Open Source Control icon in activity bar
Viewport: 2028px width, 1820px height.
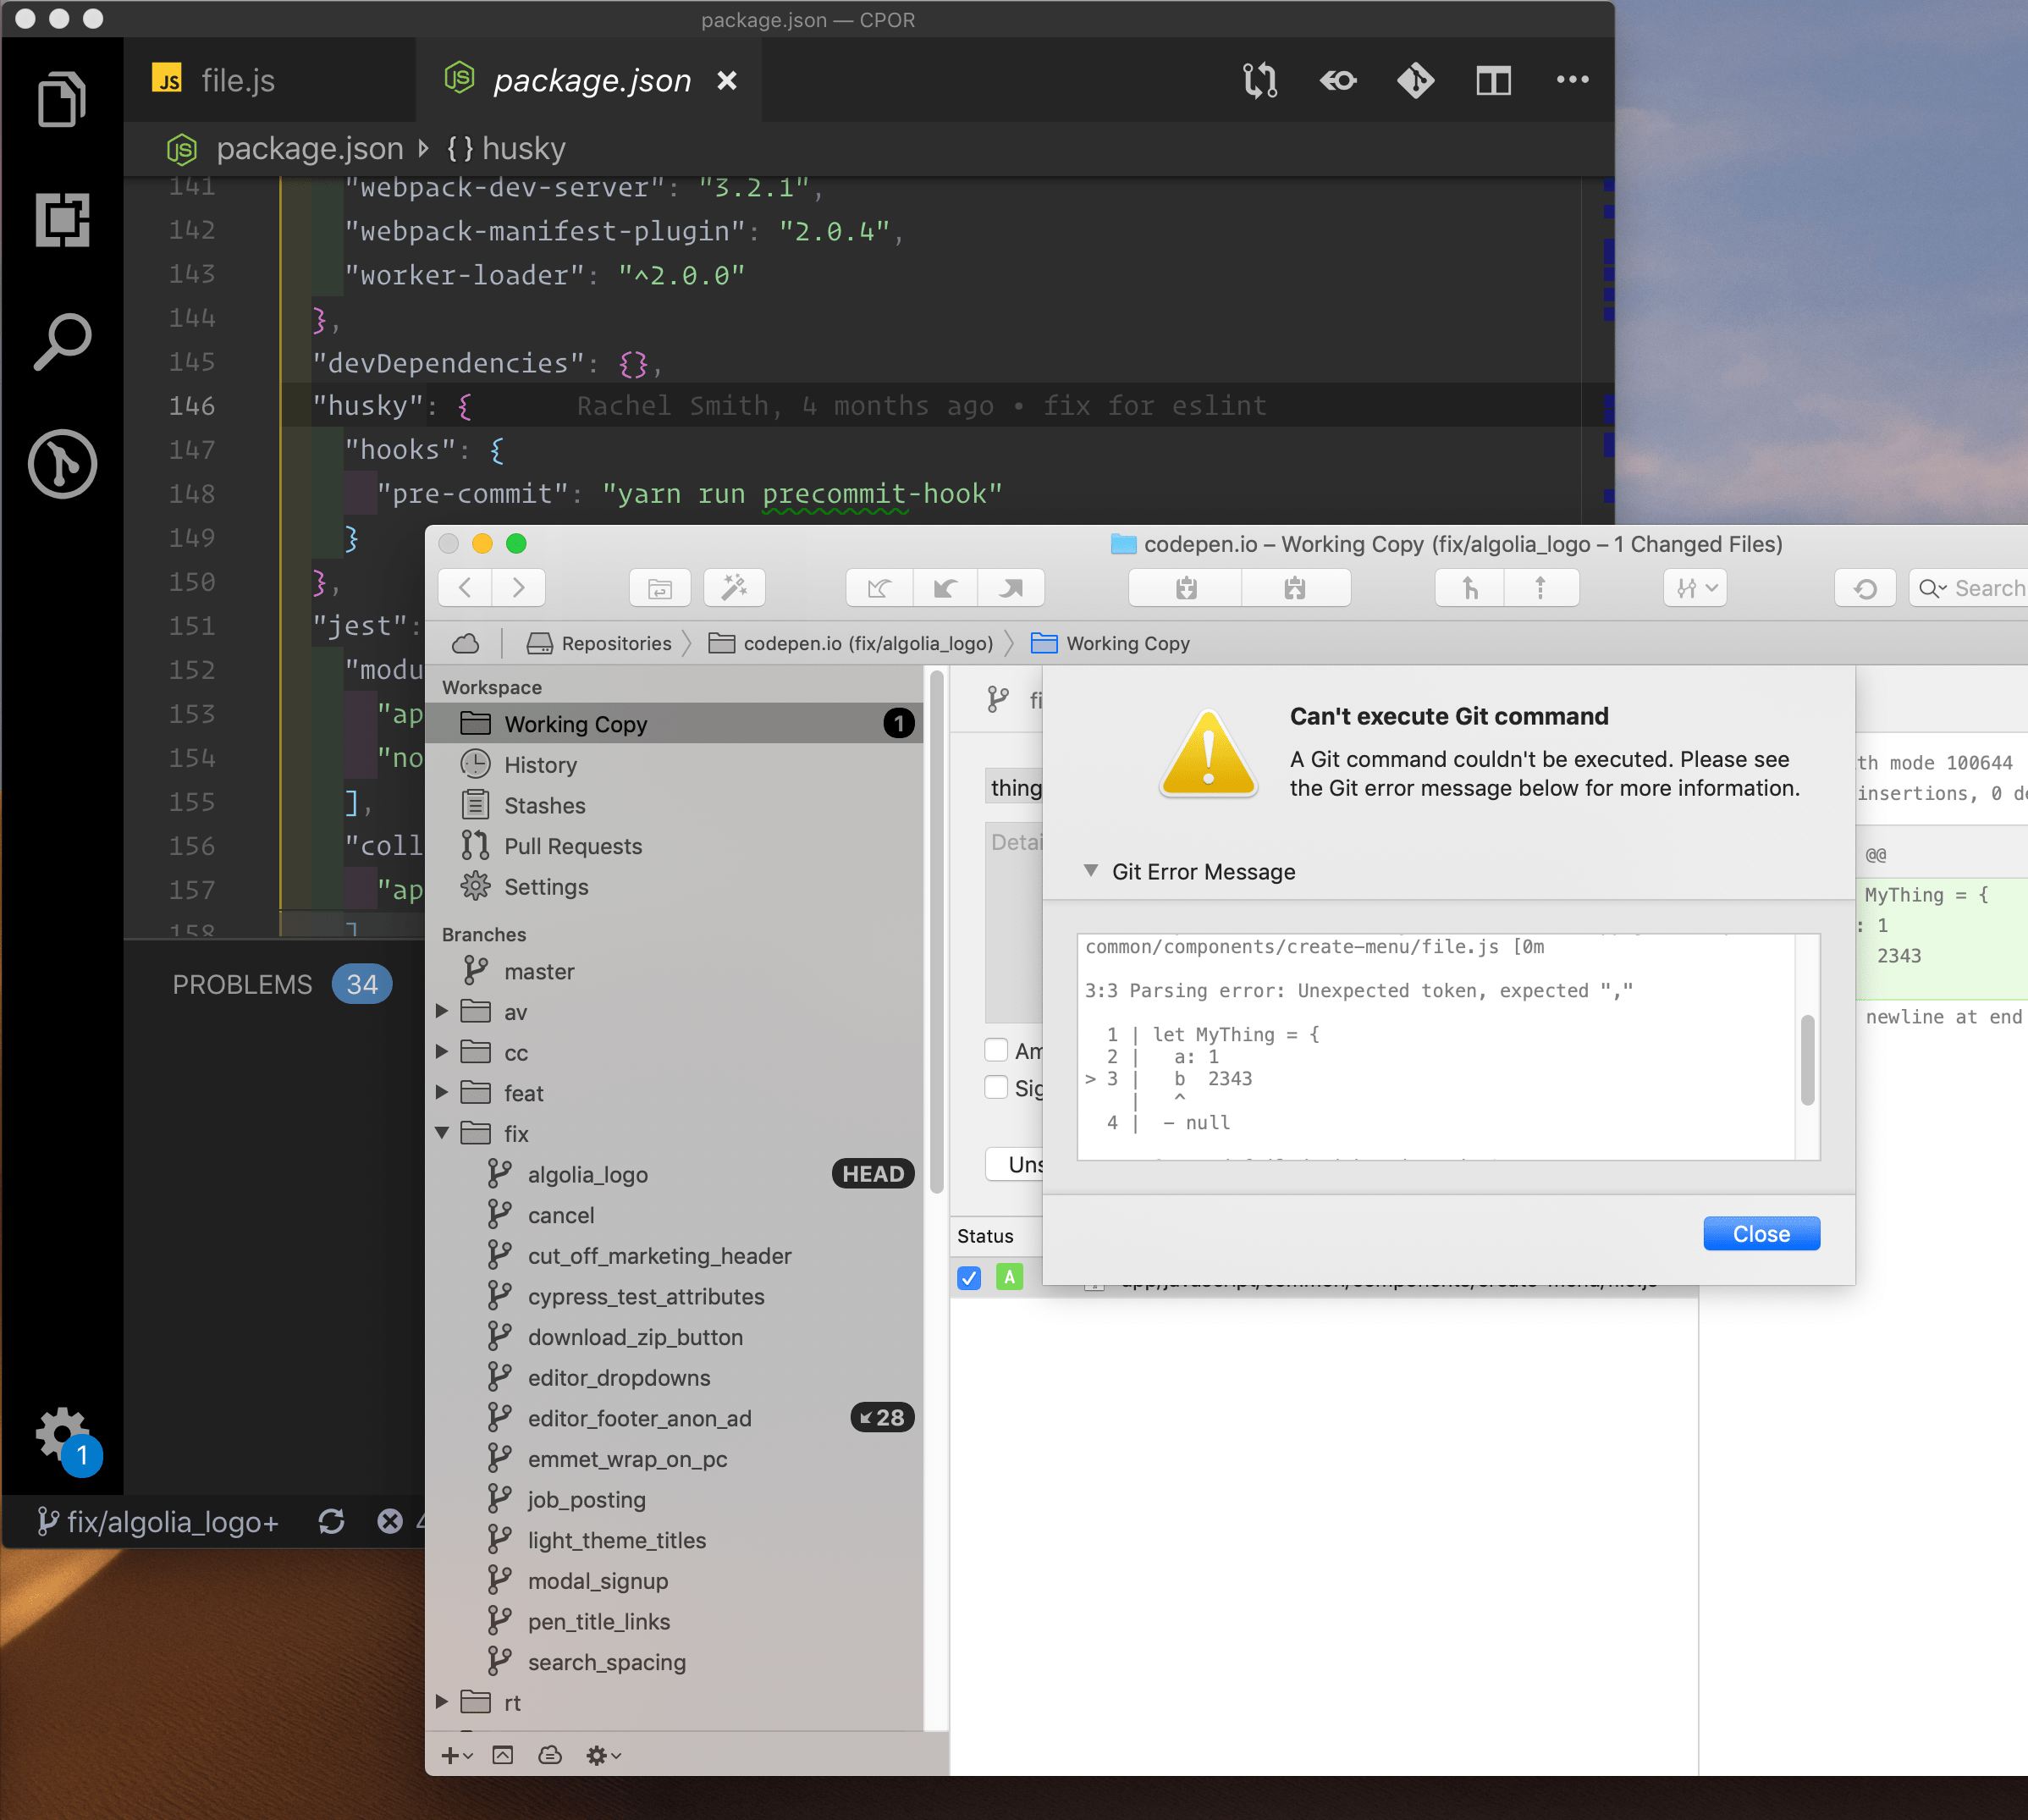coord(61,463)
